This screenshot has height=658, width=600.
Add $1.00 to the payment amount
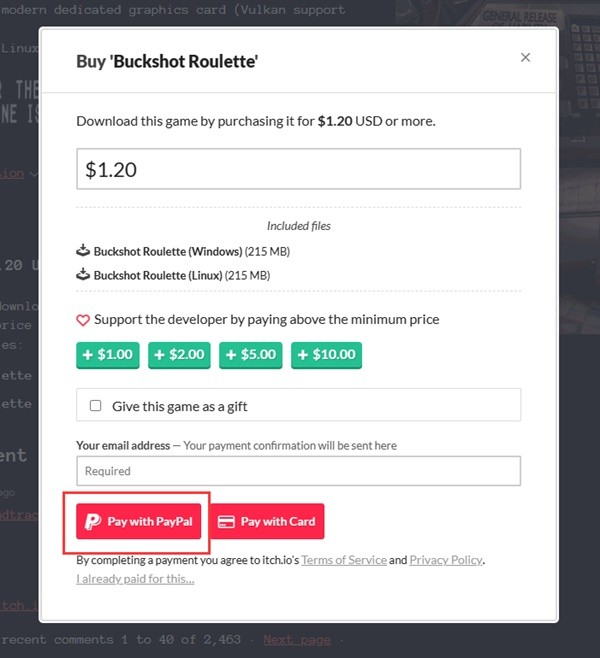tap(108, 355)
